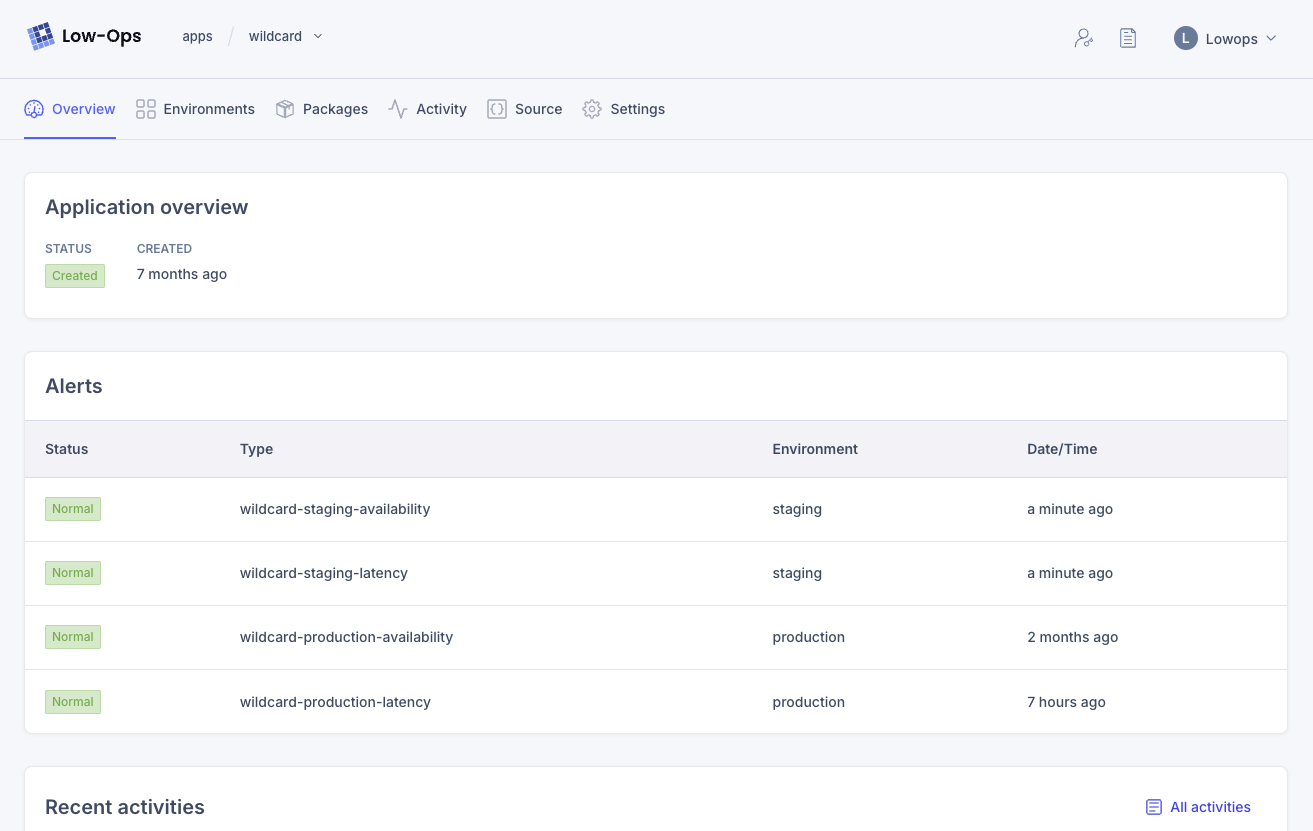The height and width of the screenshot is (831, 1313).
Task: Click the Packages box icon
Action: coord(285,109)
